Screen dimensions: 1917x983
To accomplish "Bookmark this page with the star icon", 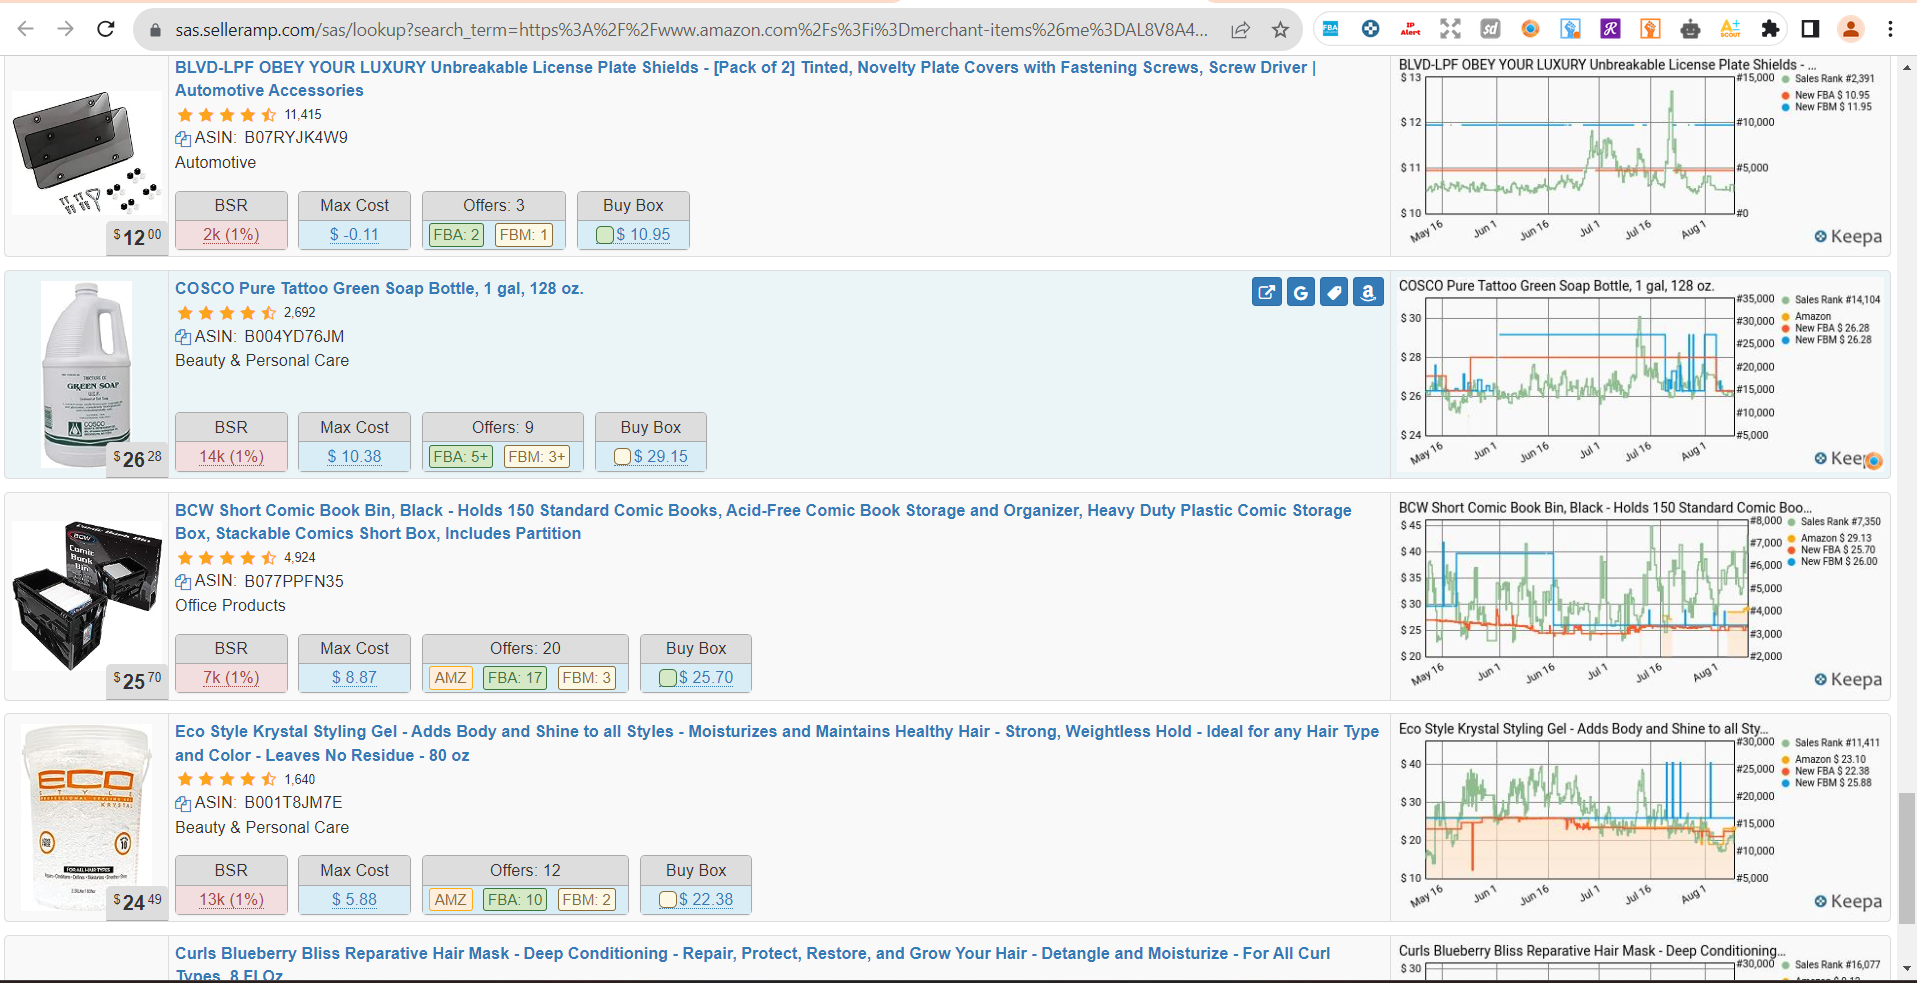I will point(1280,30).
